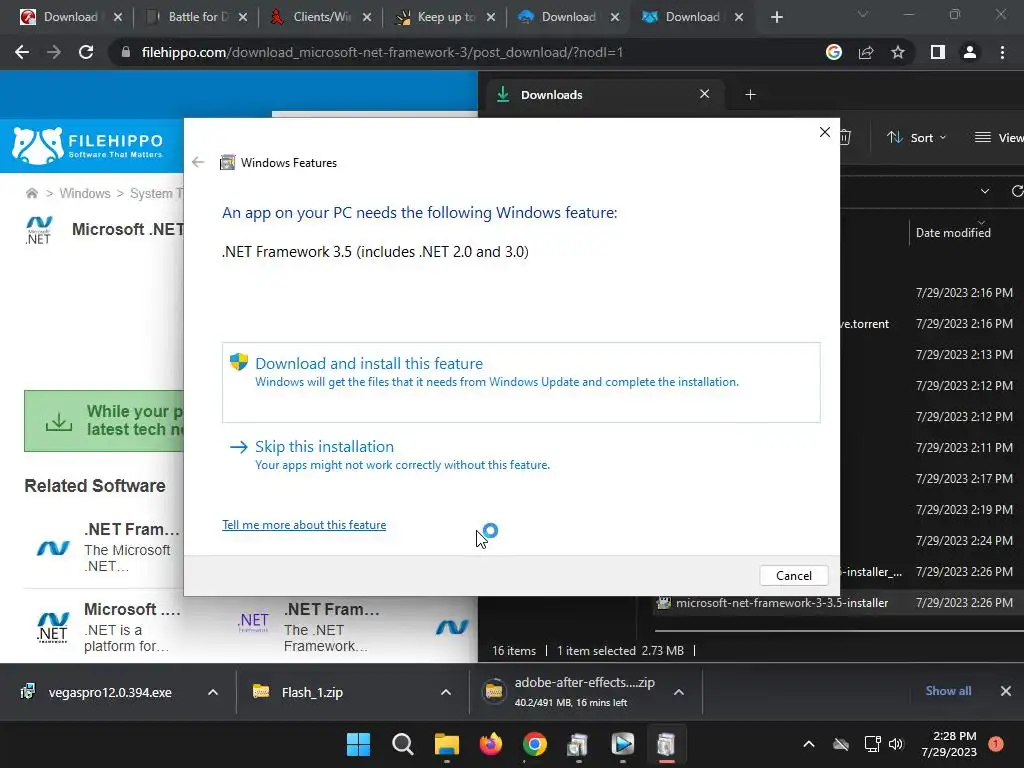
Task: Show hidden system tray icons
Action: (x=808, y=744)
